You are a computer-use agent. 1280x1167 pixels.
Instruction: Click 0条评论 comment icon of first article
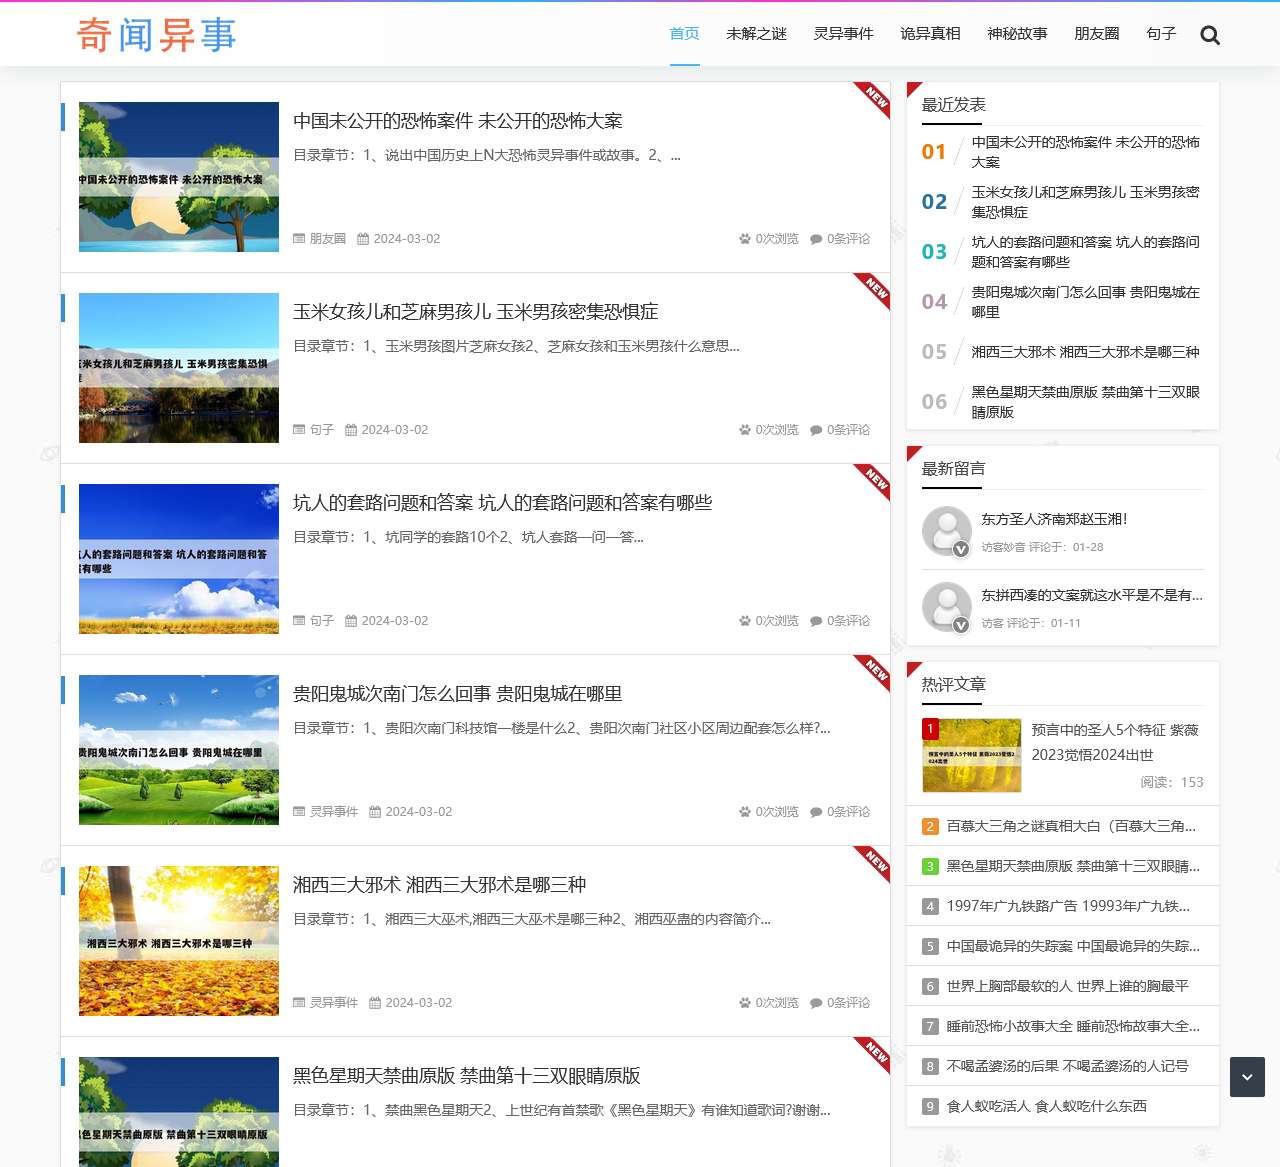pyautogui.click(x=816, y=239)
